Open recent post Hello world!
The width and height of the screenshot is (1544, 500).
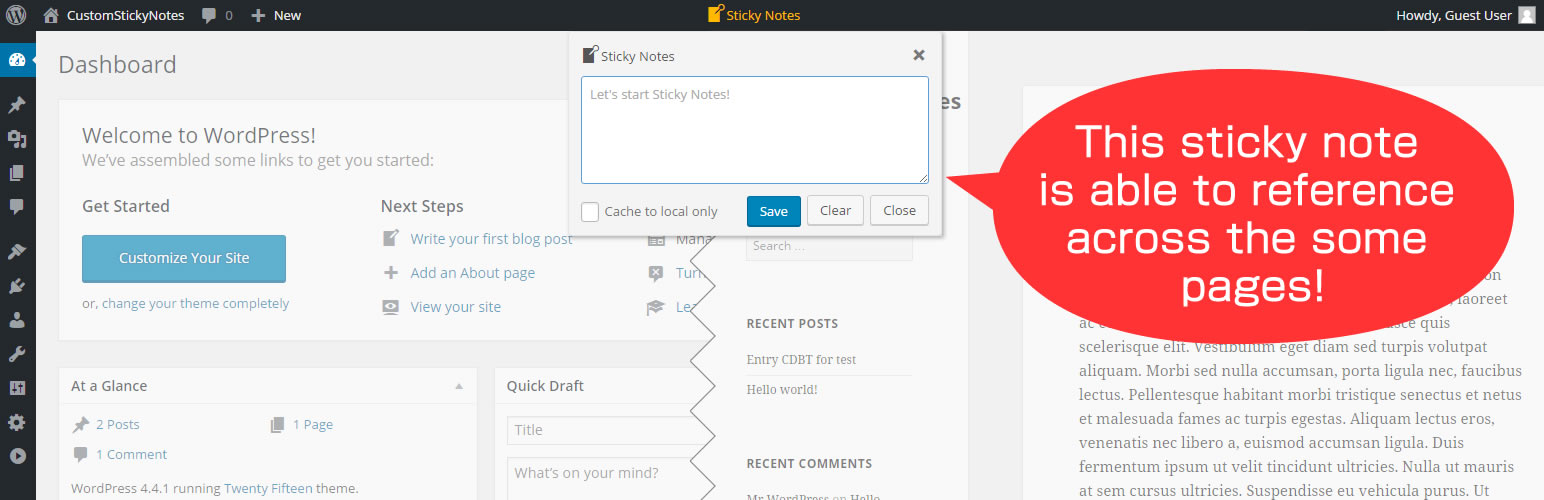[x=782, y=390]
